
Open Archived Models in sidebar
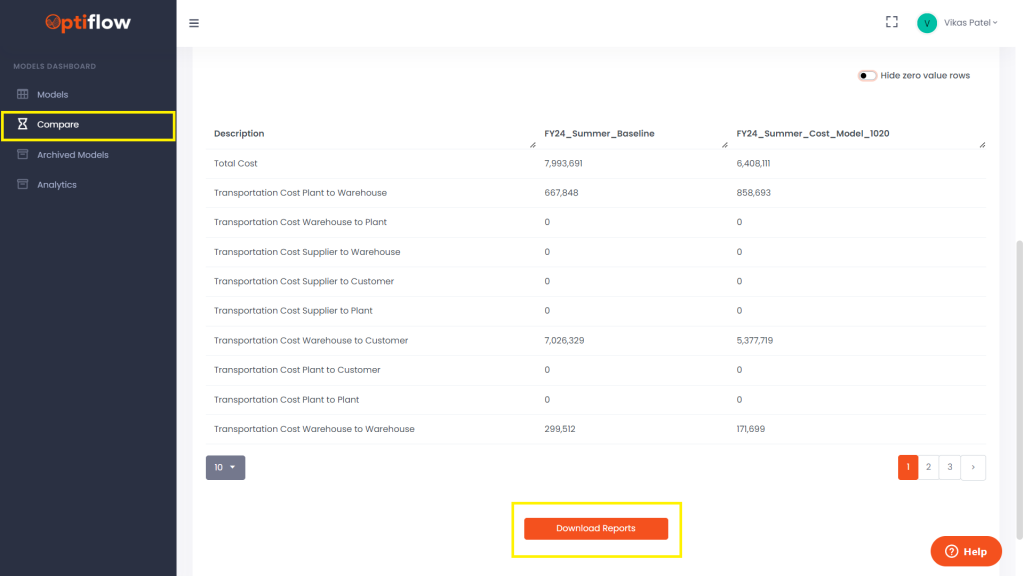(x=72, y=155)
